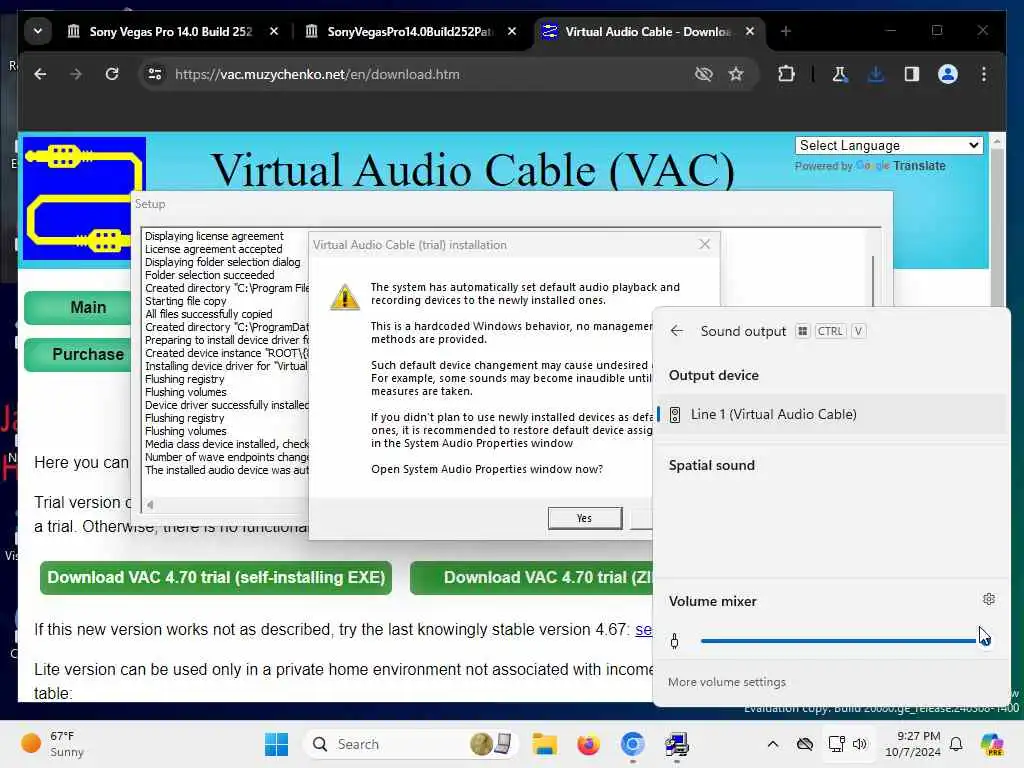Open the Copilot preview taskbar icon
1024x768 pixels.
(992, 744)
